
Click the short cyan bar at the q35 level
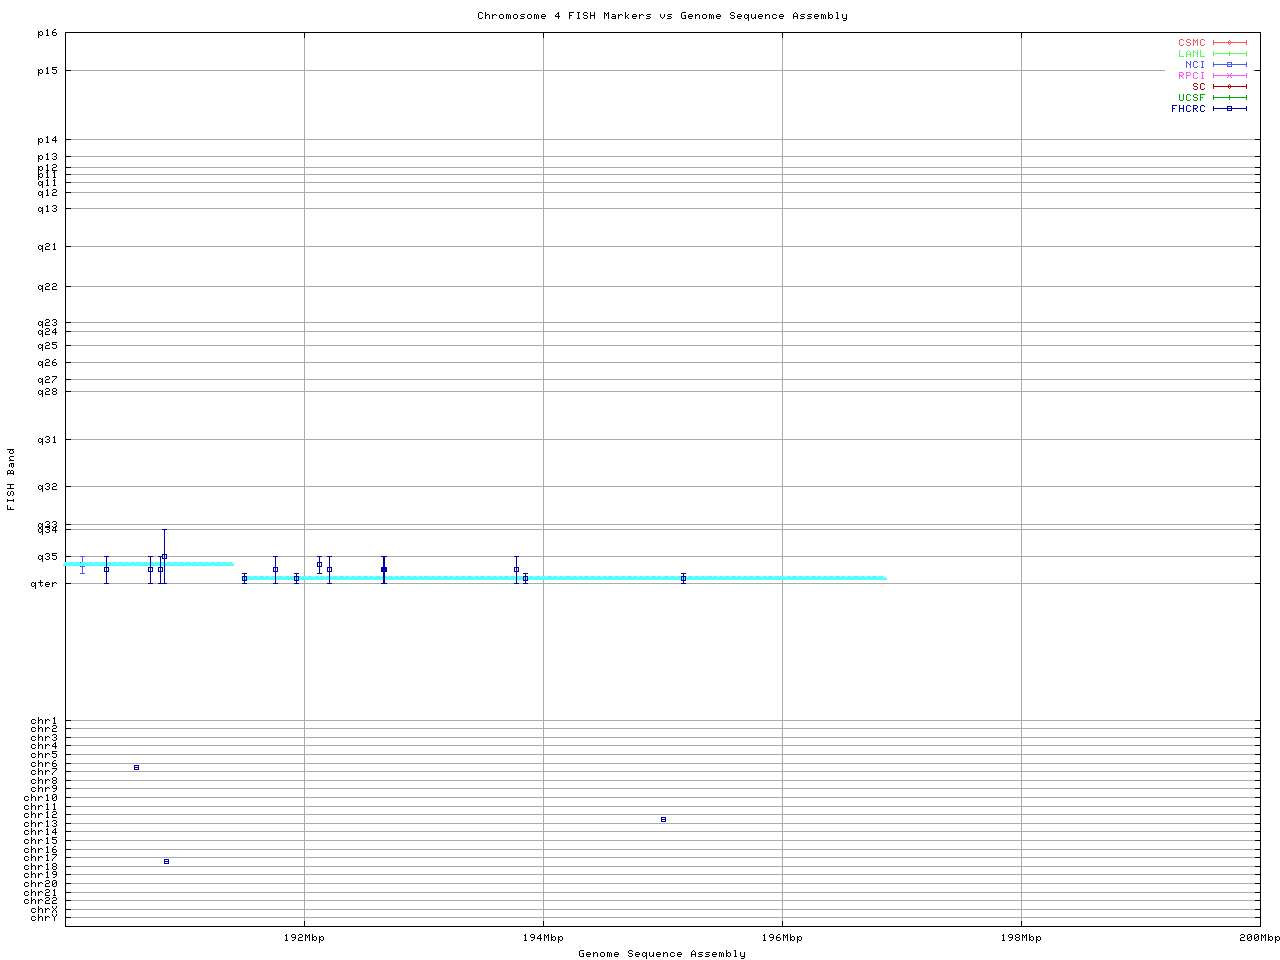(149, 564)
